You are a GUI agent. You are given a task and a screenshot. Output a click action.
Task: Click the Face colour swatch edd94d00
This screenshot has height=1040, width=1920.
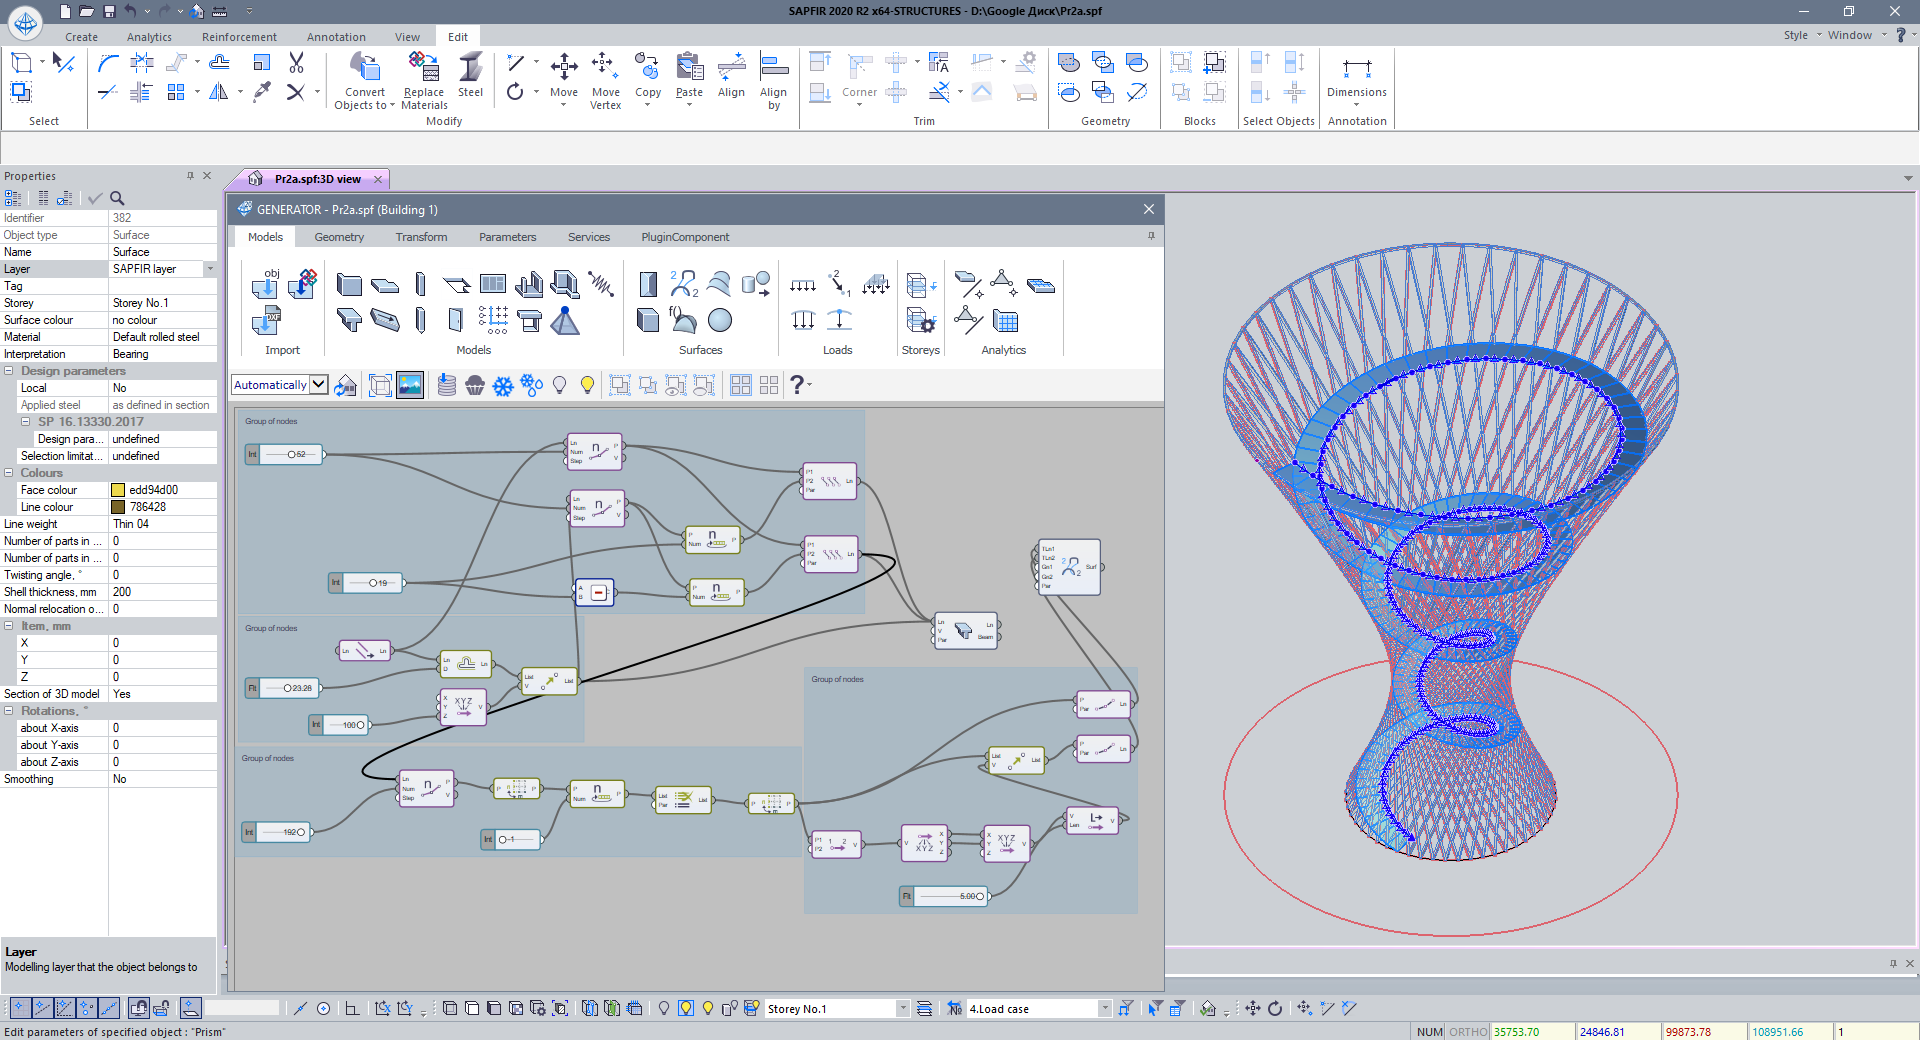pyautogui.click(x=118, y=490)
